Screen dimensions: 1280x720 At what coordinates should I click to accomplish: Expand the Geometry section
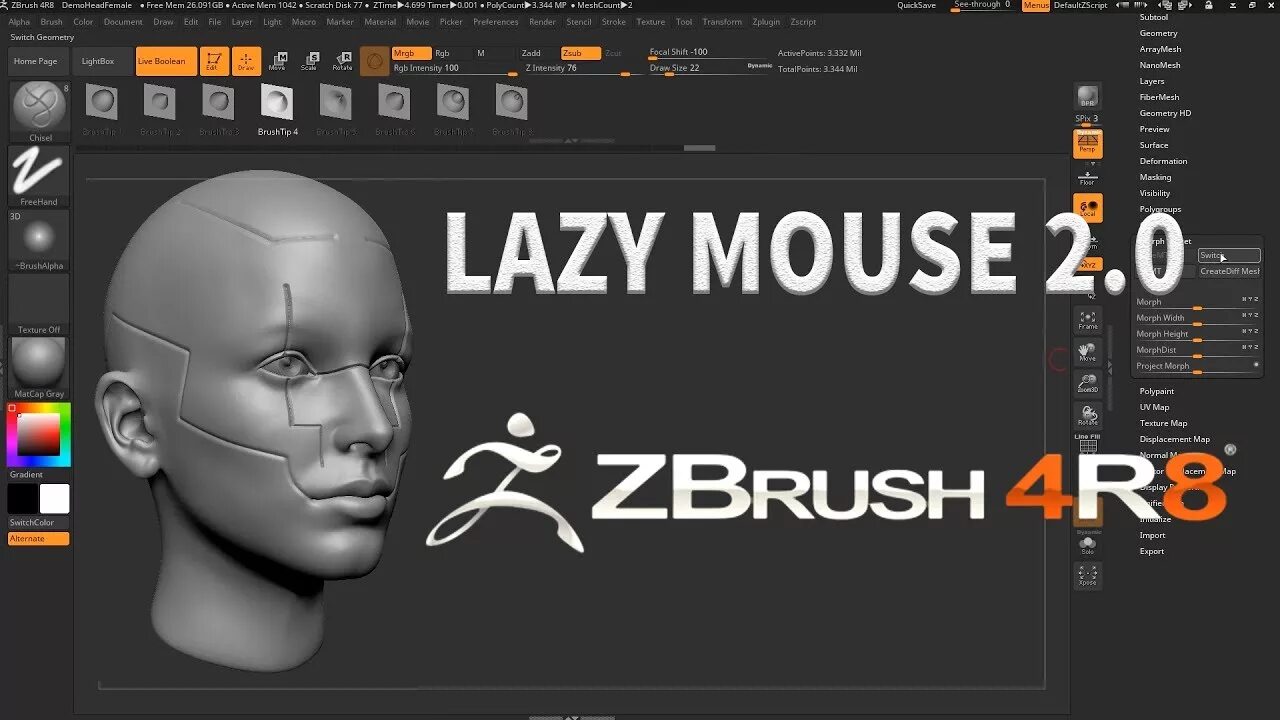pyautogui.click(x=1158, y=33)
